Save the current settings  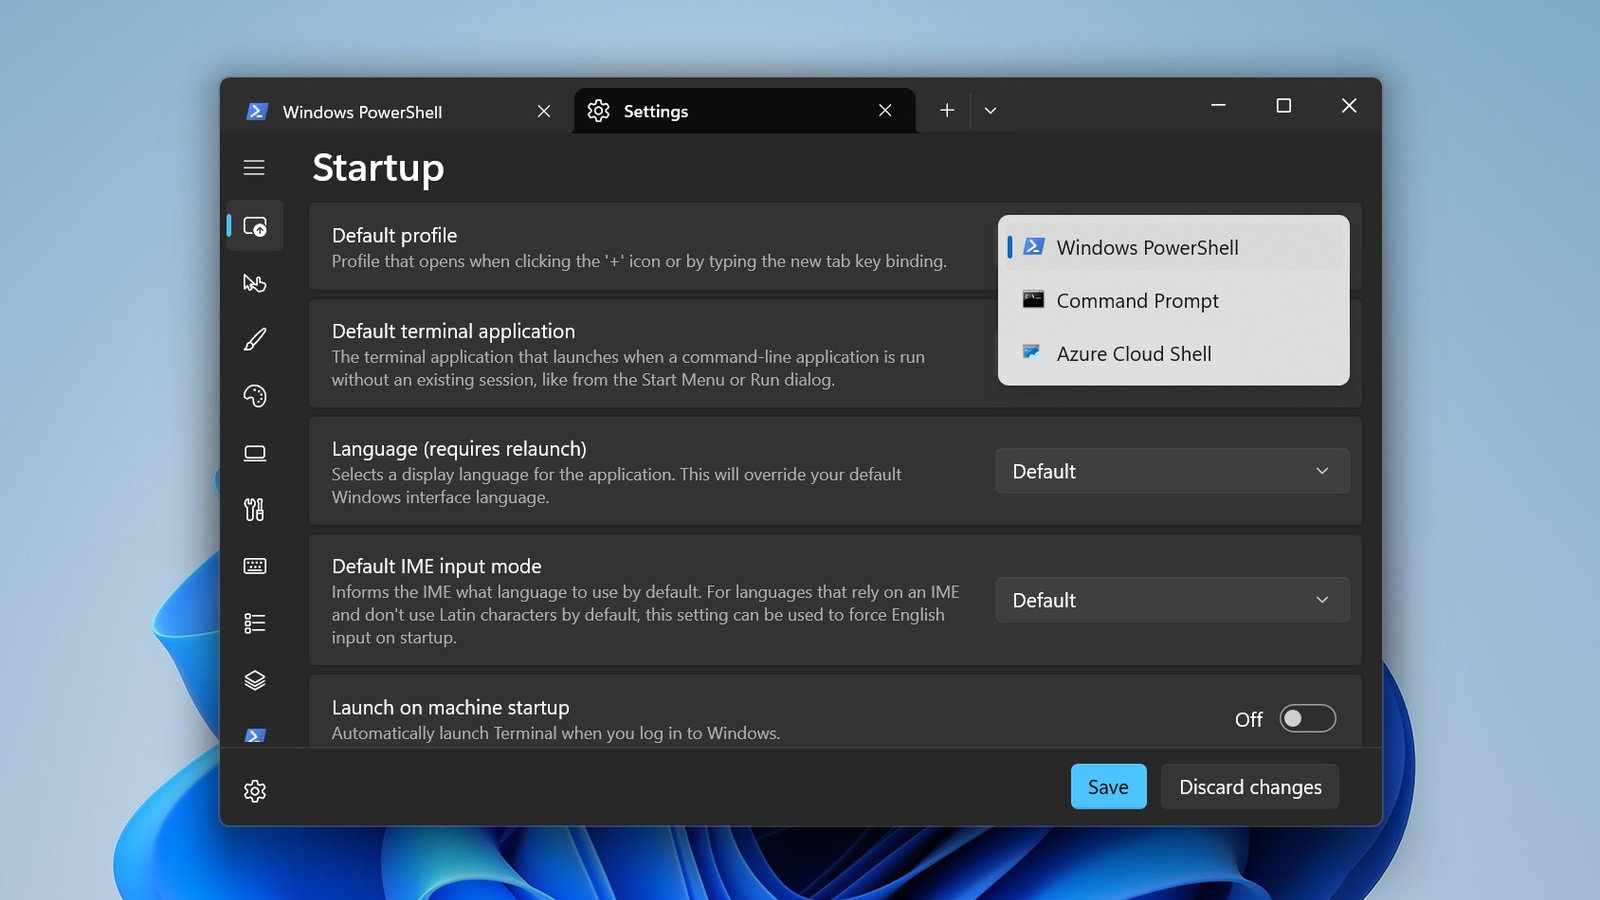point(1108,786)
